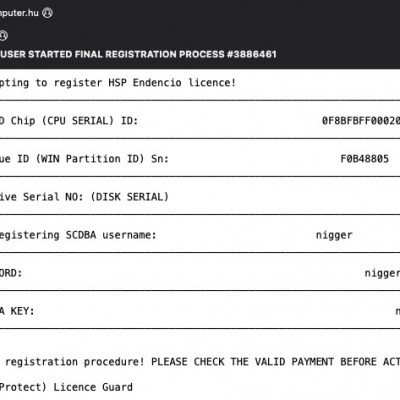Image resolution: width=400 pixels, height=400 pixels.
Task: Click the truncated value in KEY row
Action: pyautogui.click(x=397, y=311)
